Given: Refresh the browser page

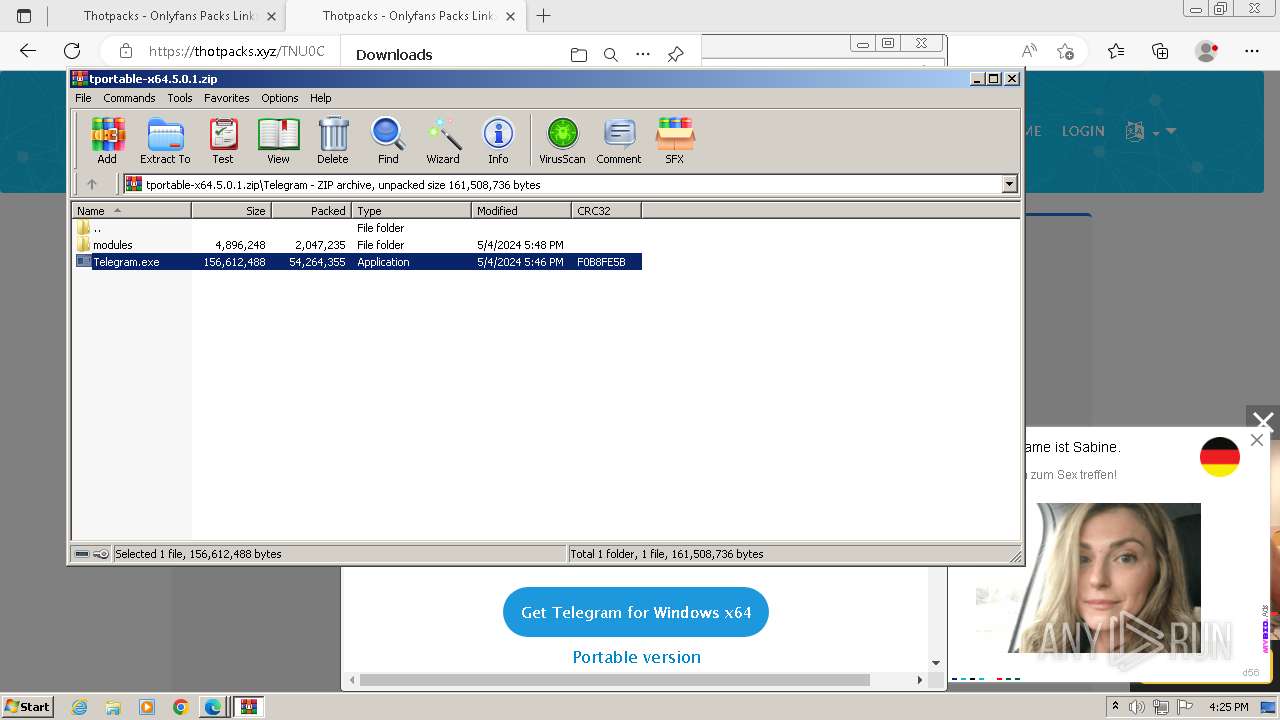Looking at the screenshot, I should [x=72, y=51].
